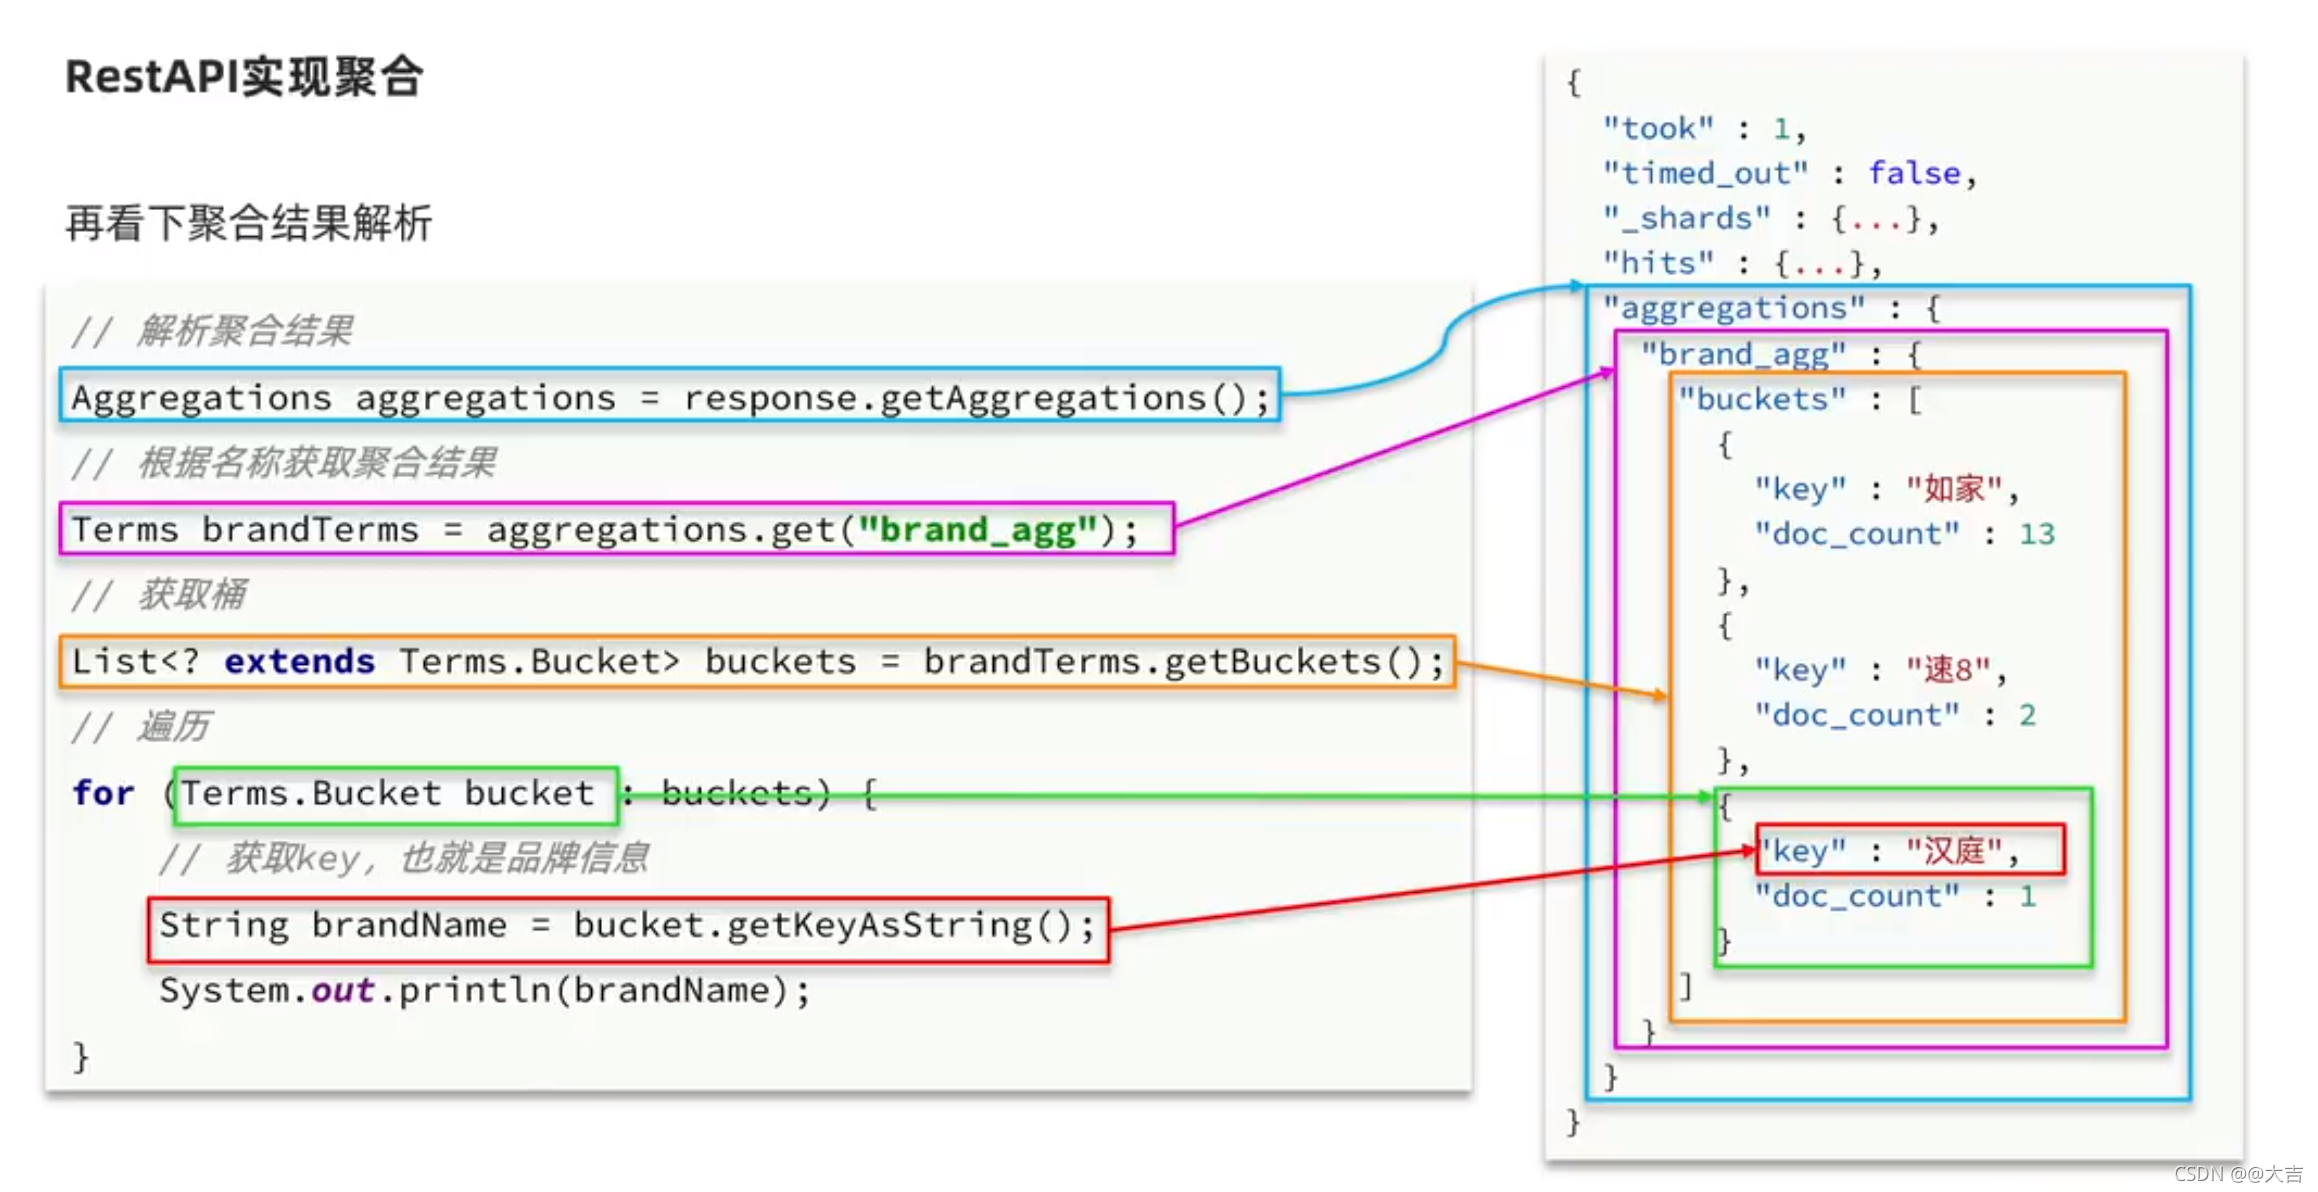This screenshot has width=2318, height=1192.
Task: Click the JSON entry "key" : "如家"
Action: click(x=1887, y=489)
